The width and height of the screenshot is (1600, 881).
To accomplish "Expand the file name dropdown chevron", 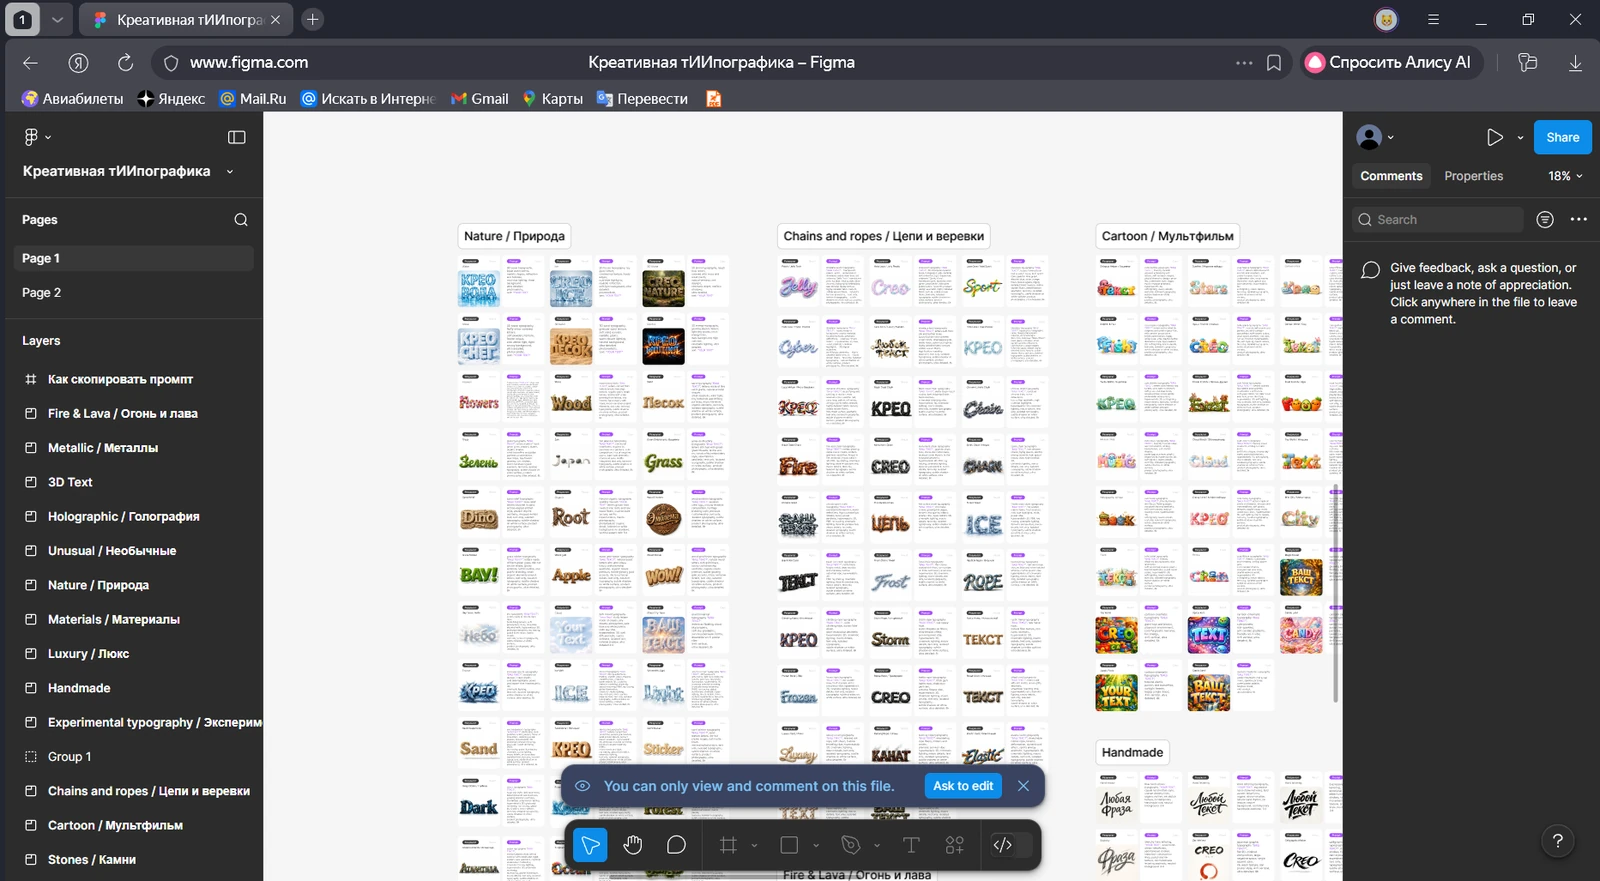I will 230,172.
